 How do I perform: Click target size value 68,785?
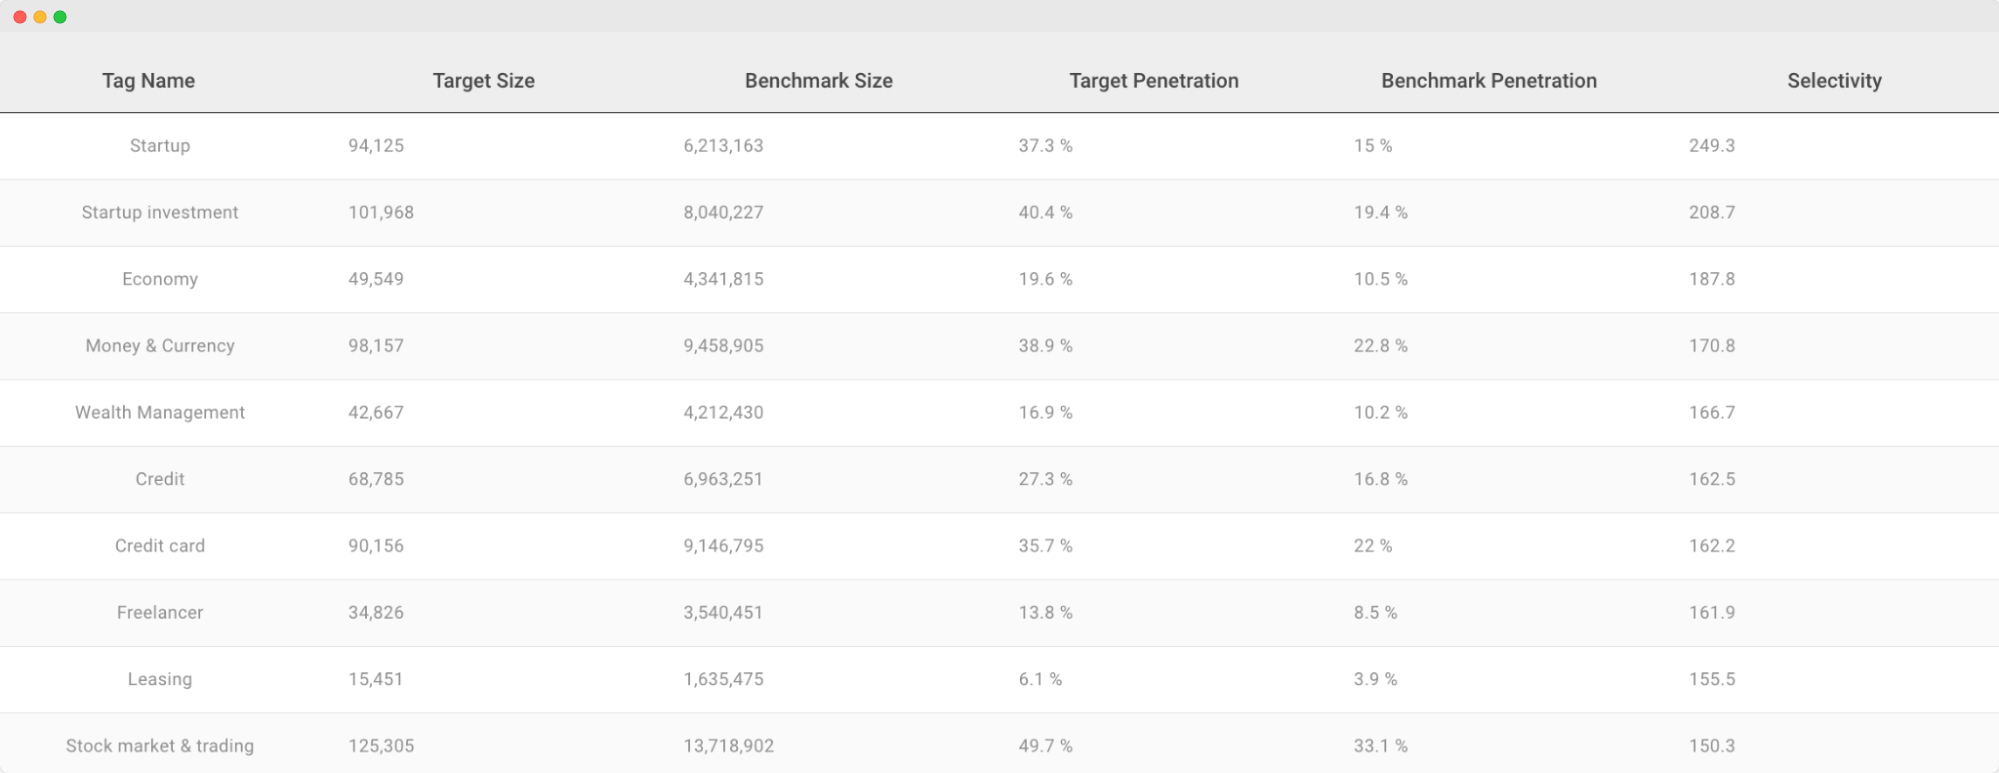pos(376,479)
